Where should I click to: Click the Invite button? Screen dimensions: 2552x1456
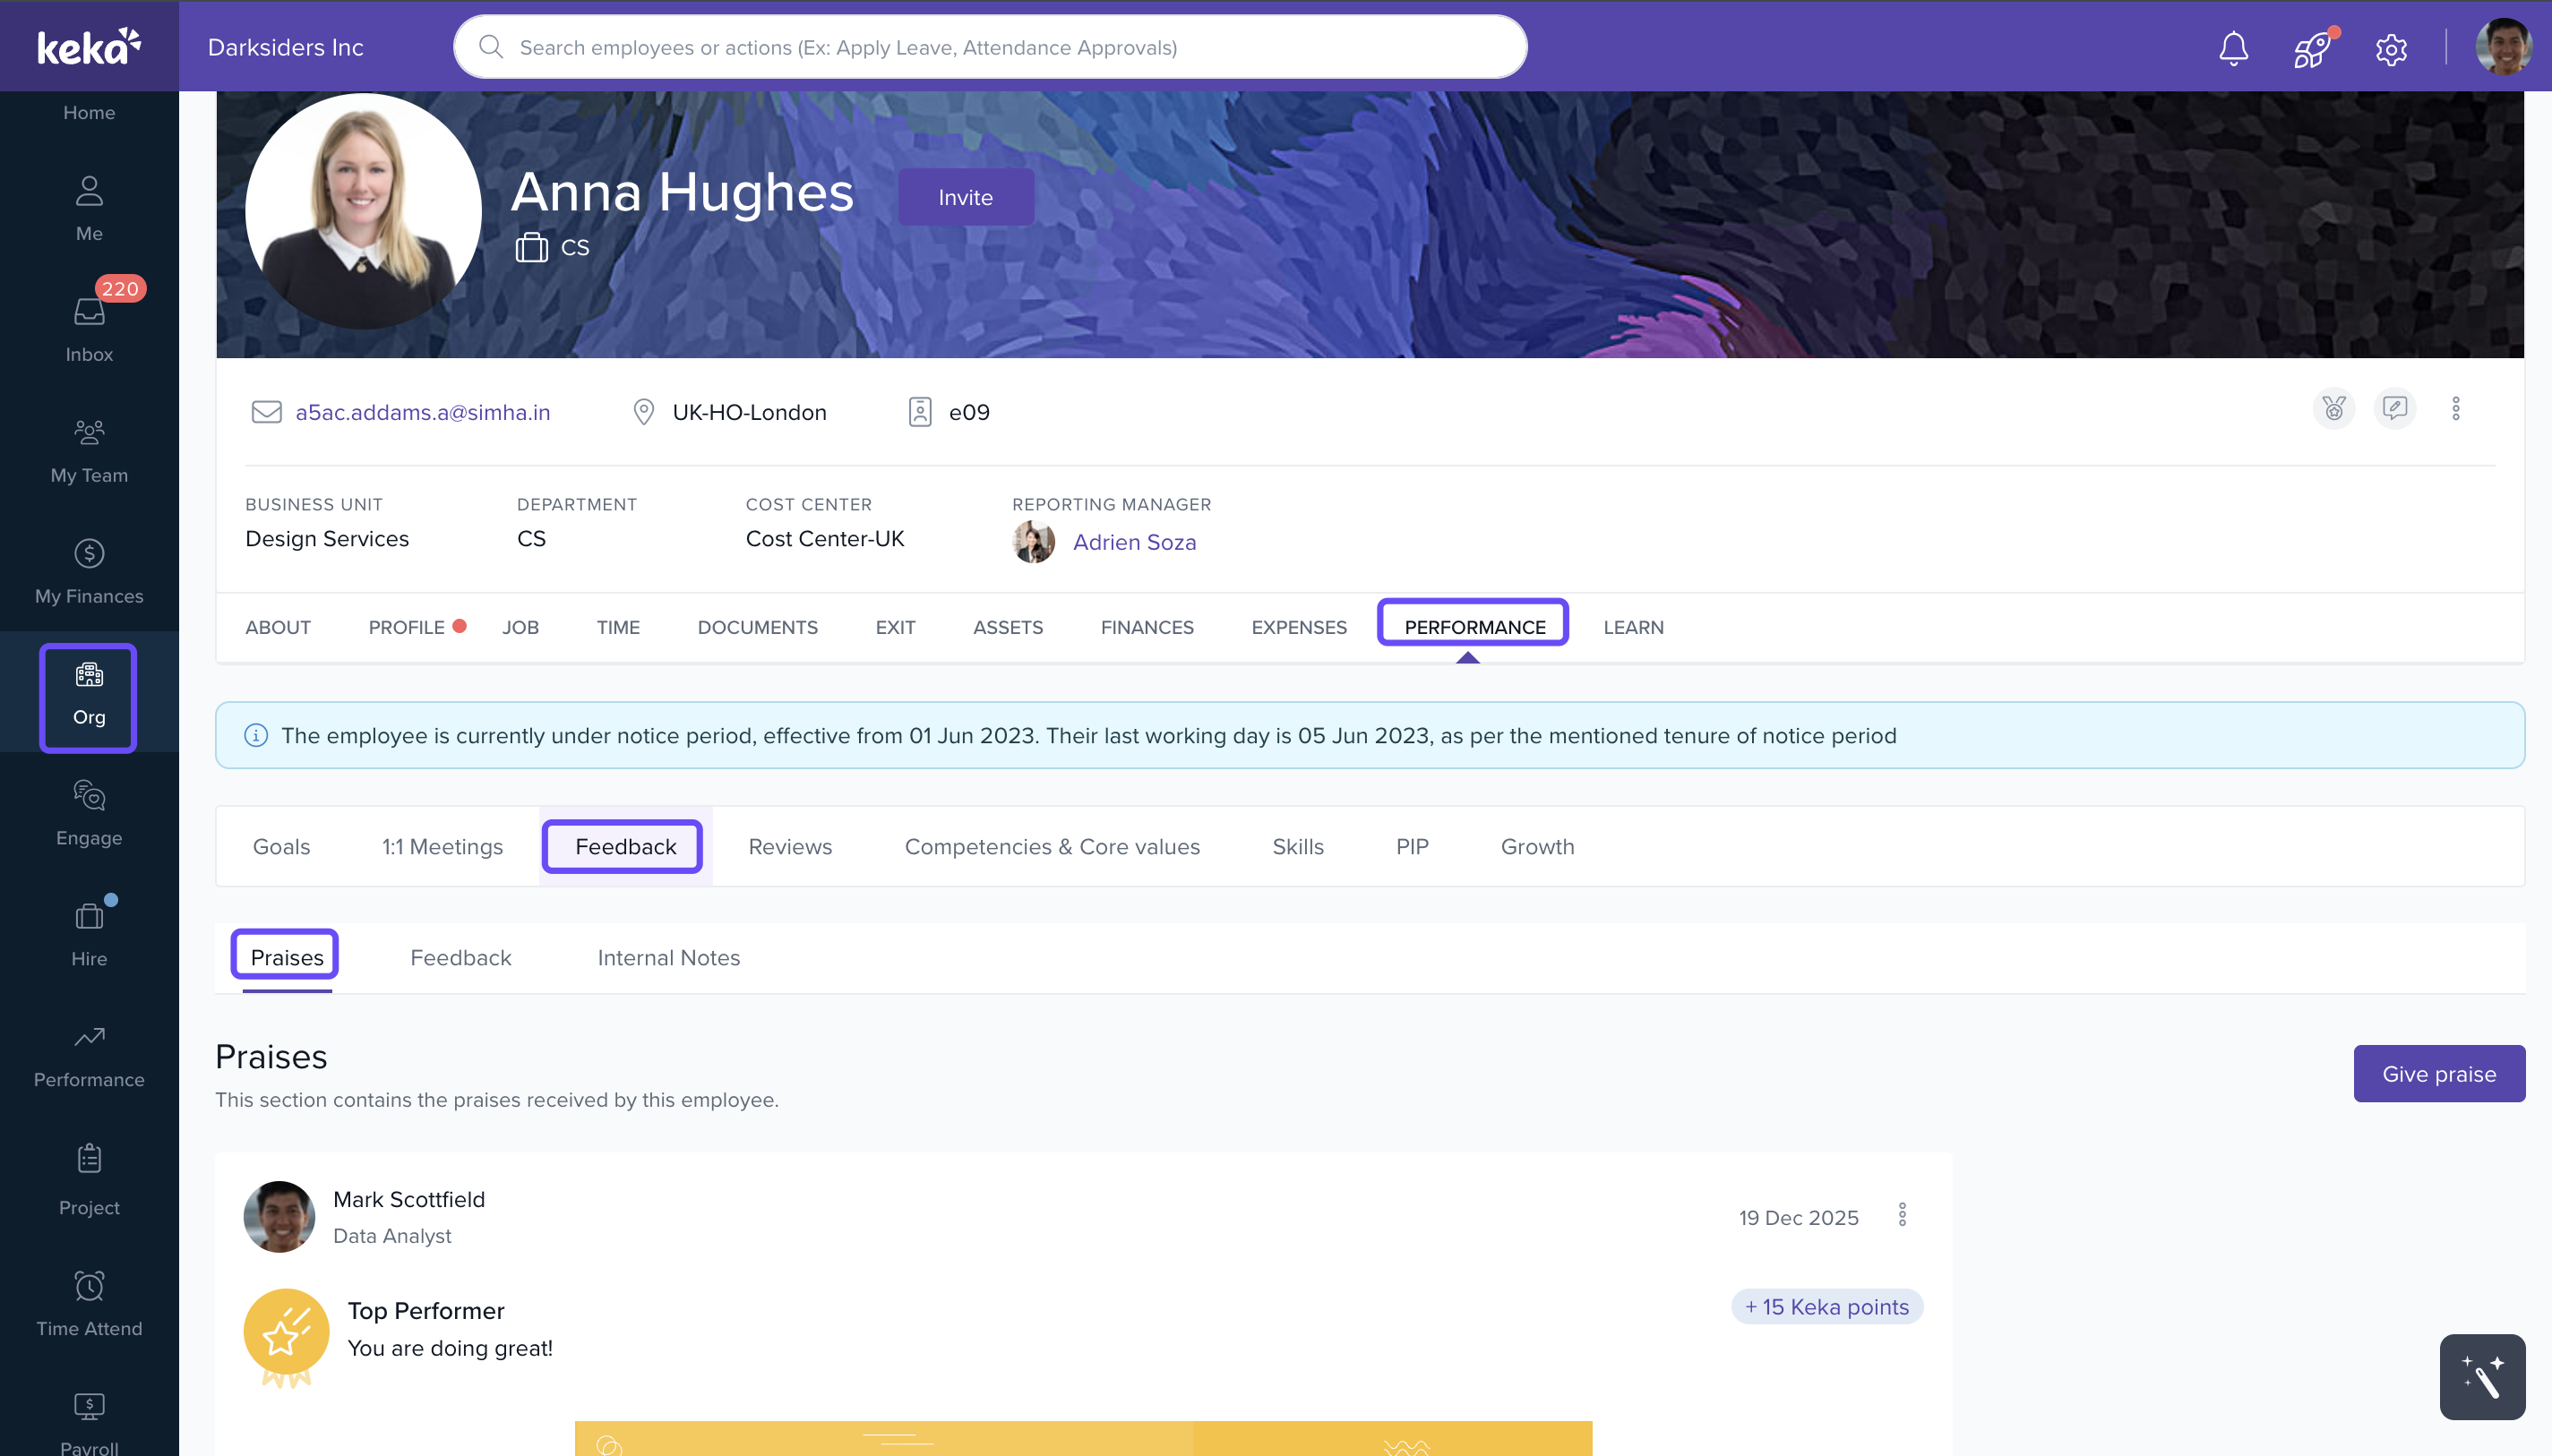pyautogui.click(x=965, y=197)
